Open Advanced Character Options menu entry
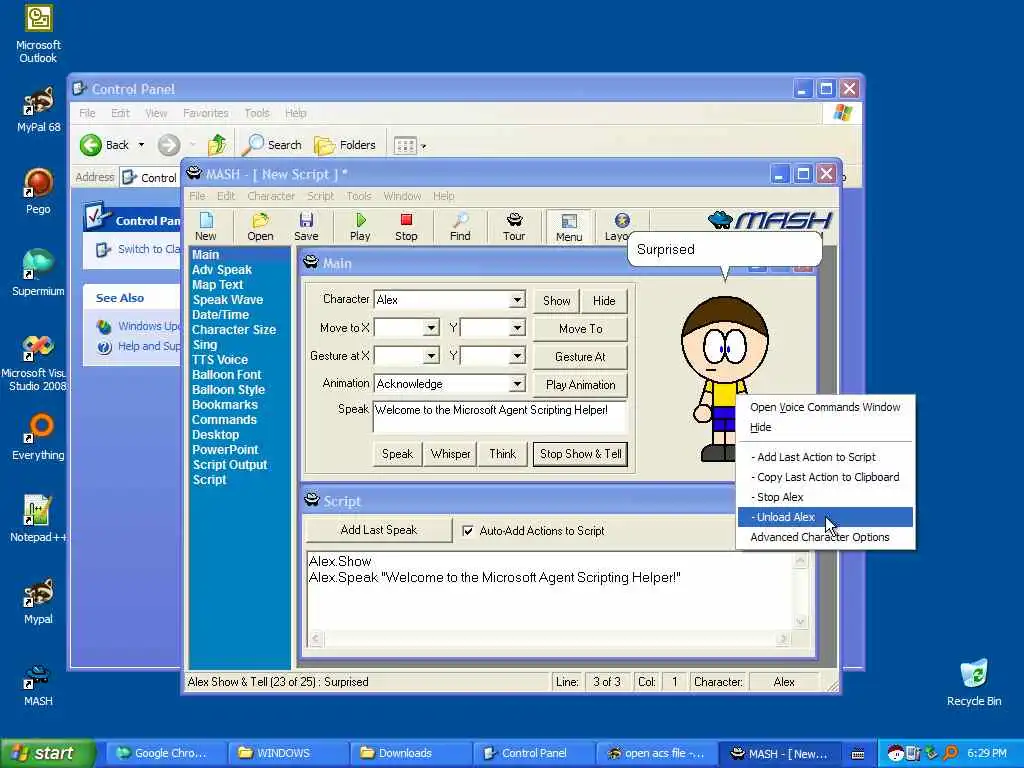Image resolution: width=1024 pixels, height=768 pixels. coord(825,537)
